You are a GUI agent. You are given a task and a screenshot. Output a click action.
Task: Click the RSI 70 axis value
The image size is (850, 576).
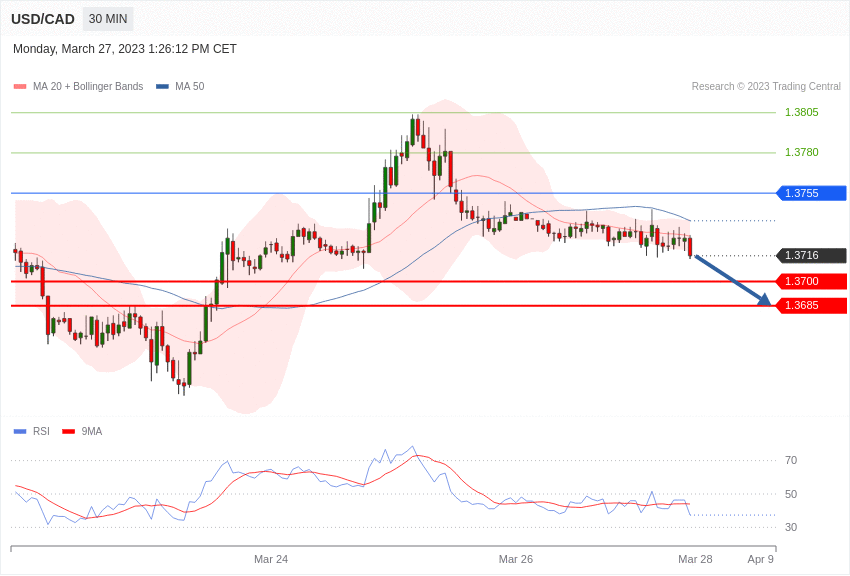791,461
